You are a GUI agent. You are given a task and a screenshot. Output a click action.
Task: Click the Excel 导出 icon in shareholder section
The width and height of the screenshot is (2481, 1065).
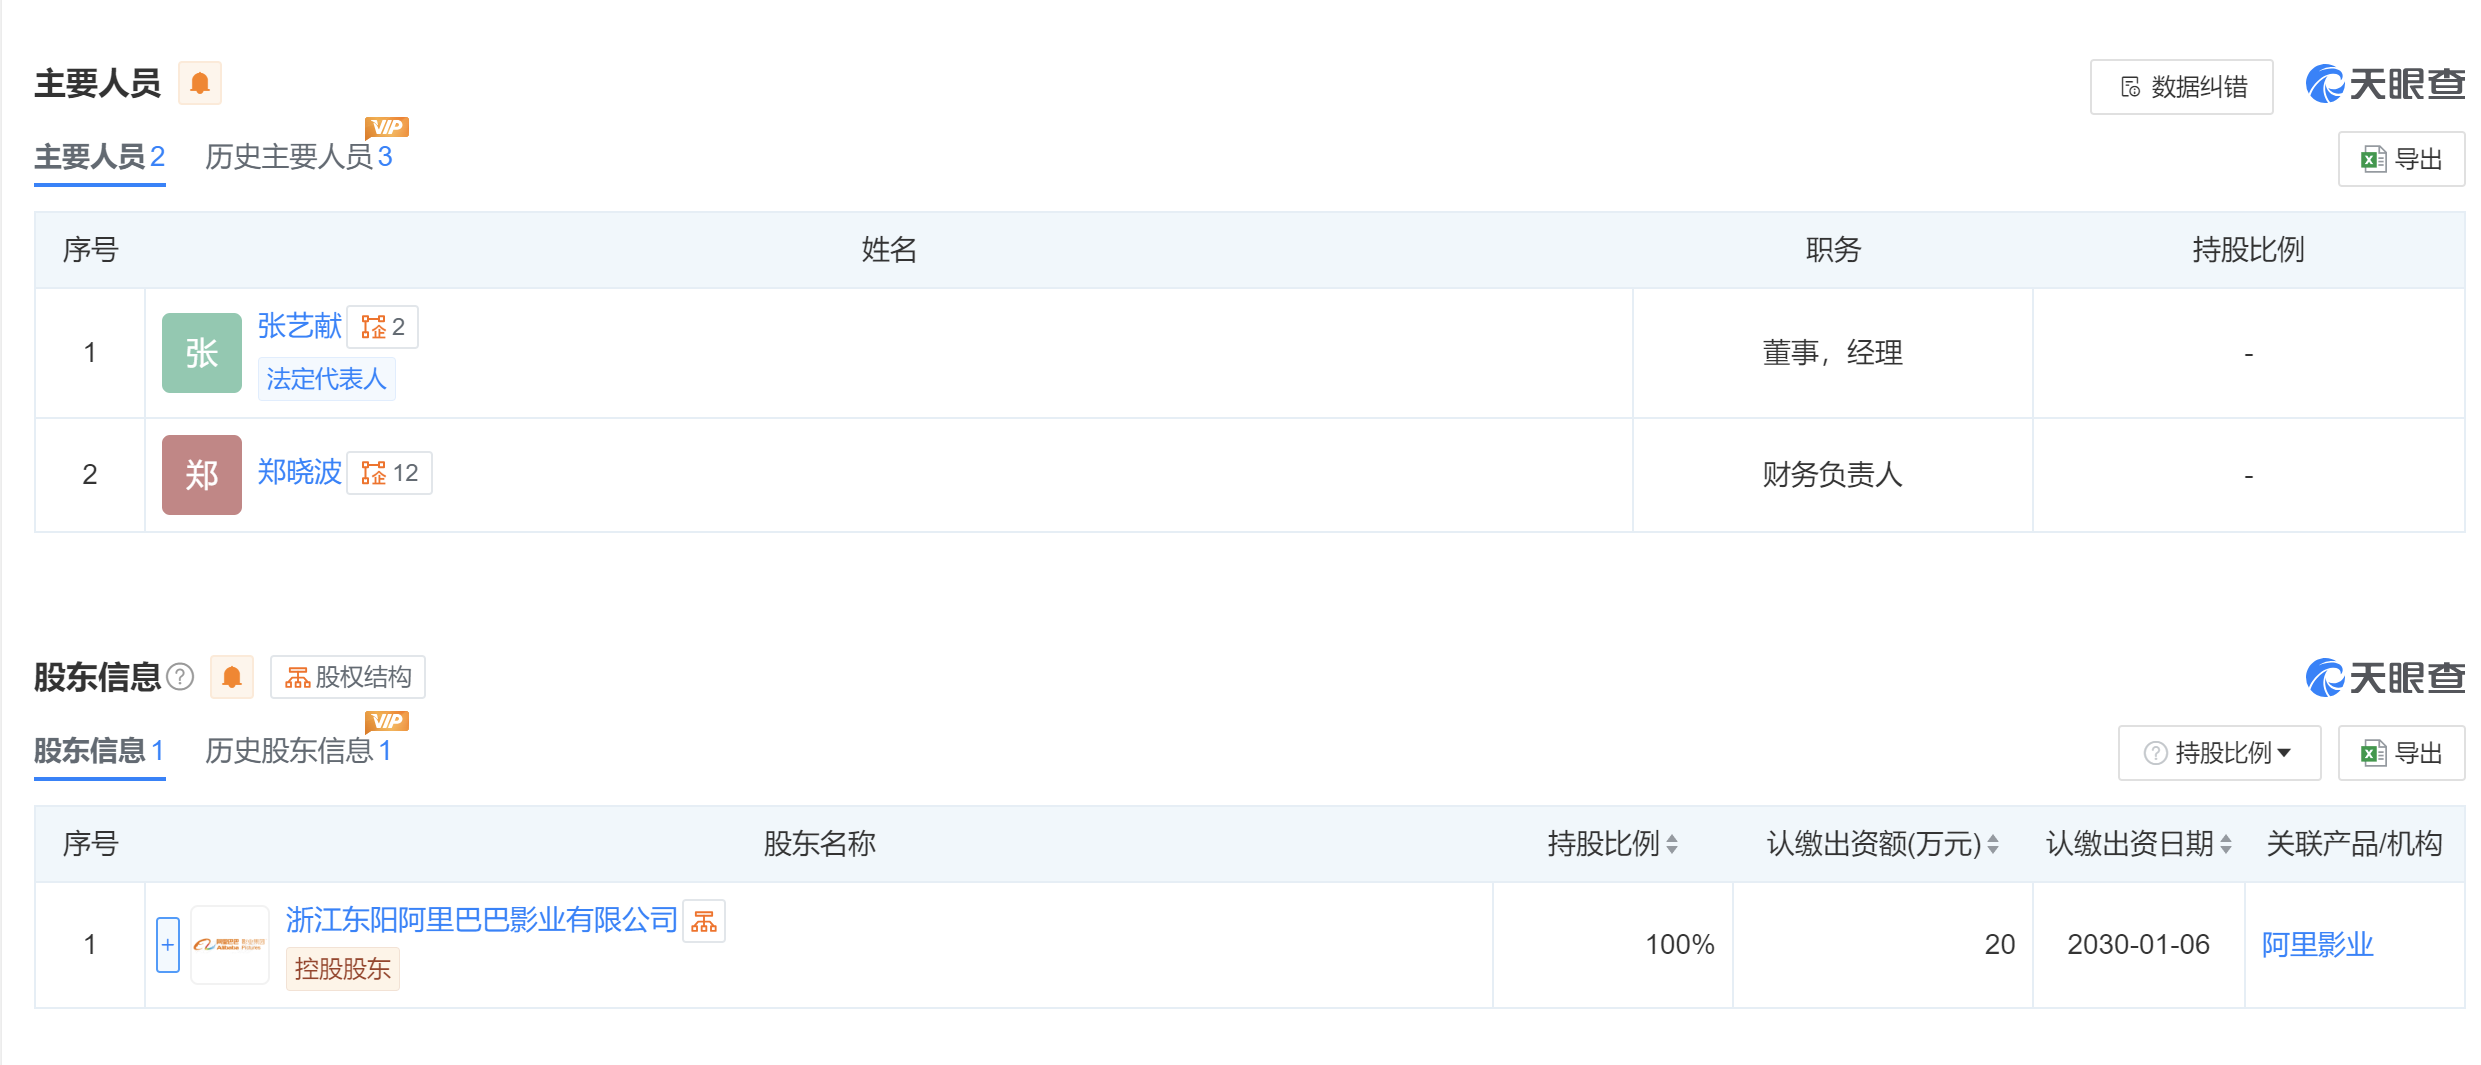click(2401, 752)
